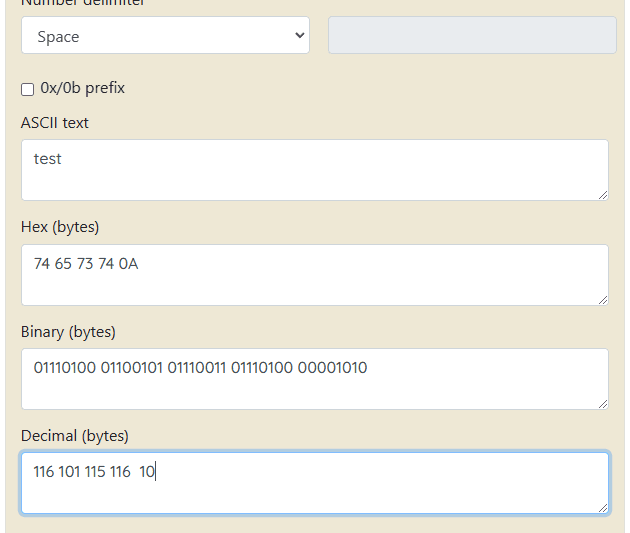Screen dimensions: 630x533
Task: Click the delimiter dropdown chevron arrow
Action: (x=299, y=36)
